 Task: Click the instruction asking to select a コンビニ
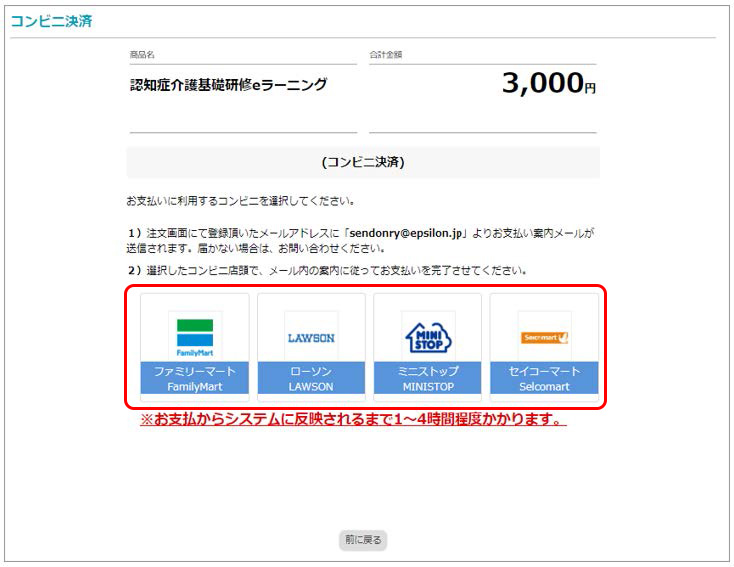point(240,200)
